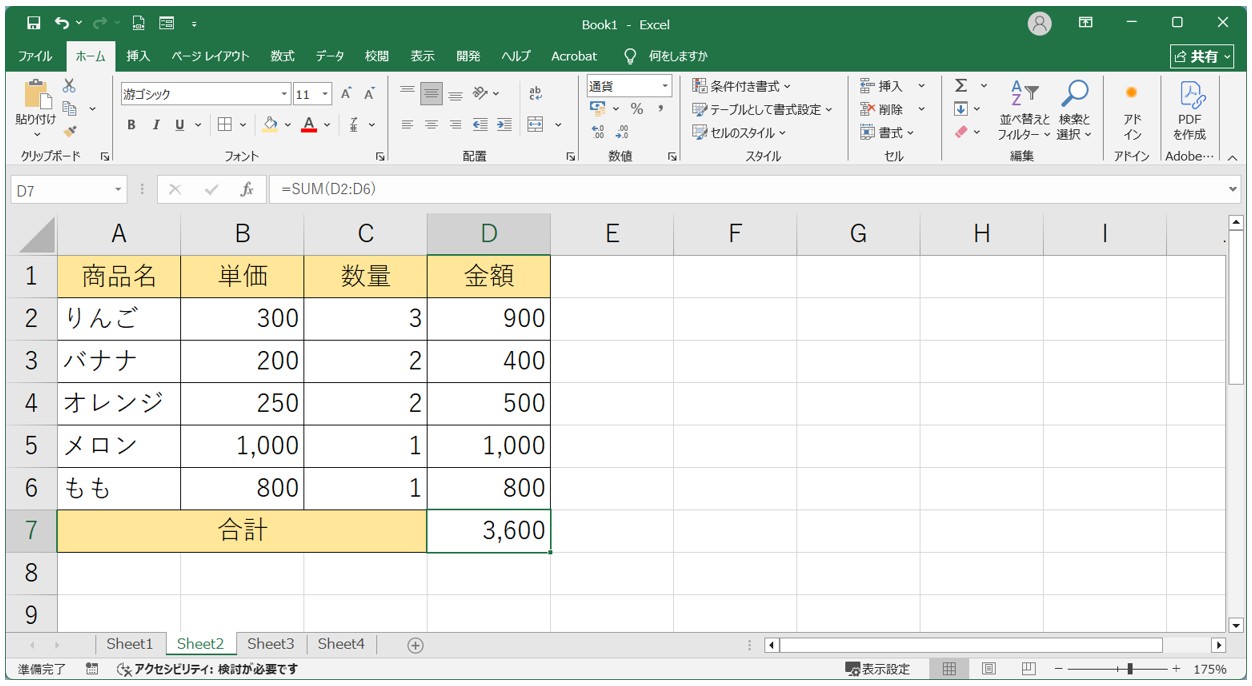This screenshot has width=1252, height=686.
Task: Increase font size with the large A icon
Action: [x=346, y=94]
